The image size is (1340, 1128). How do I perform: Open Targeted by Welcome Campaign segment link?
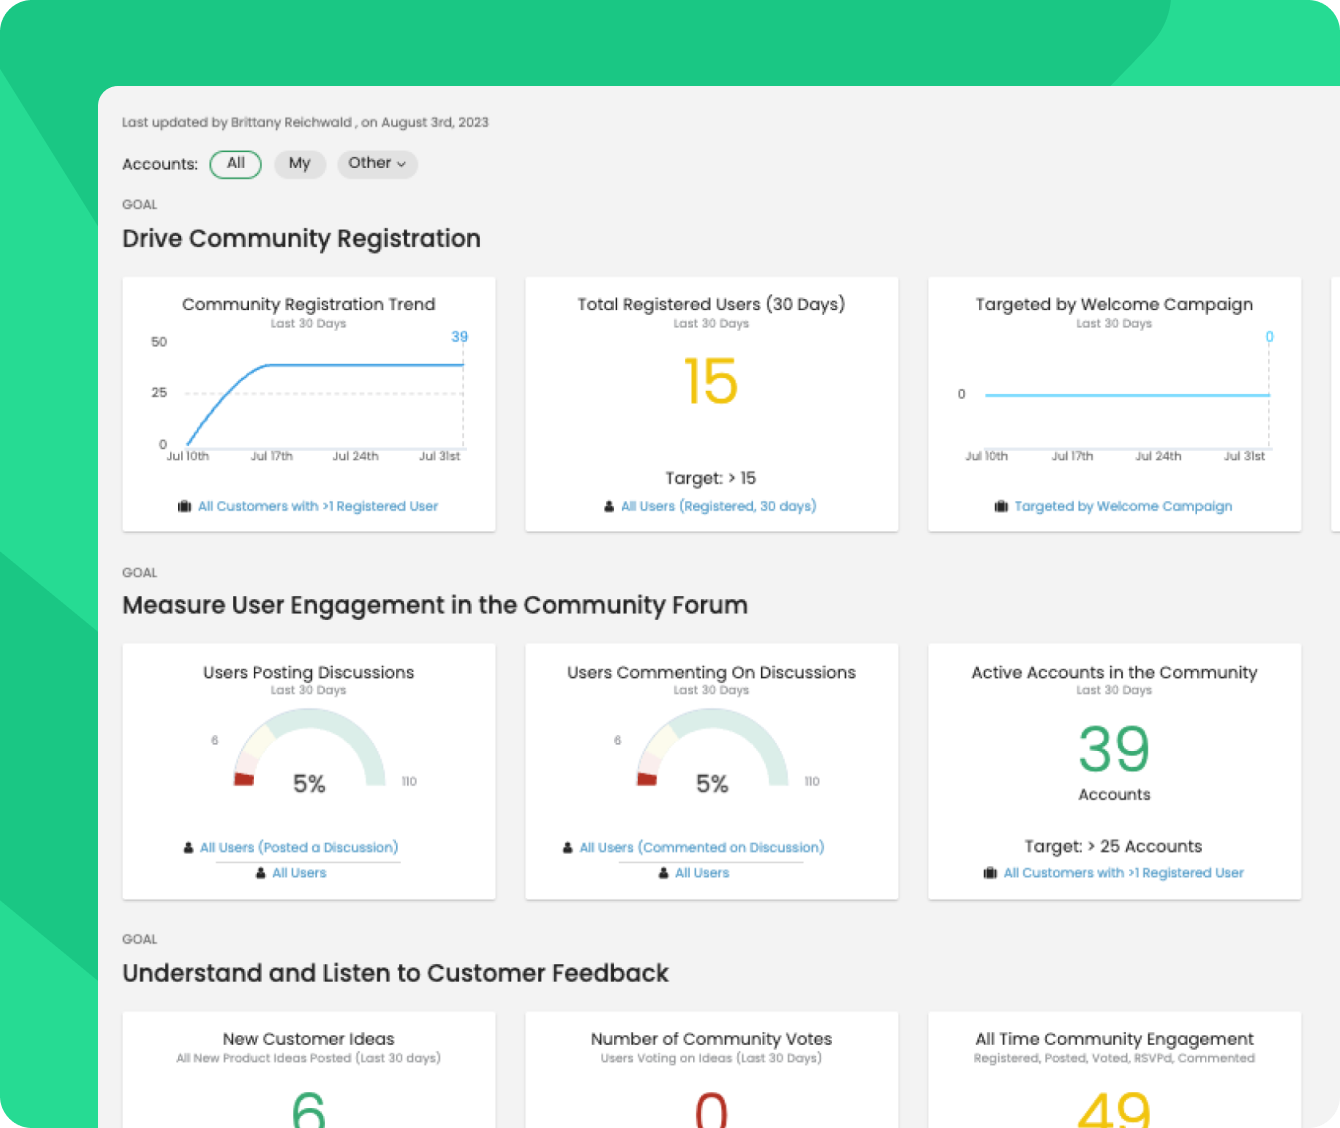[x=1123, y=507]
